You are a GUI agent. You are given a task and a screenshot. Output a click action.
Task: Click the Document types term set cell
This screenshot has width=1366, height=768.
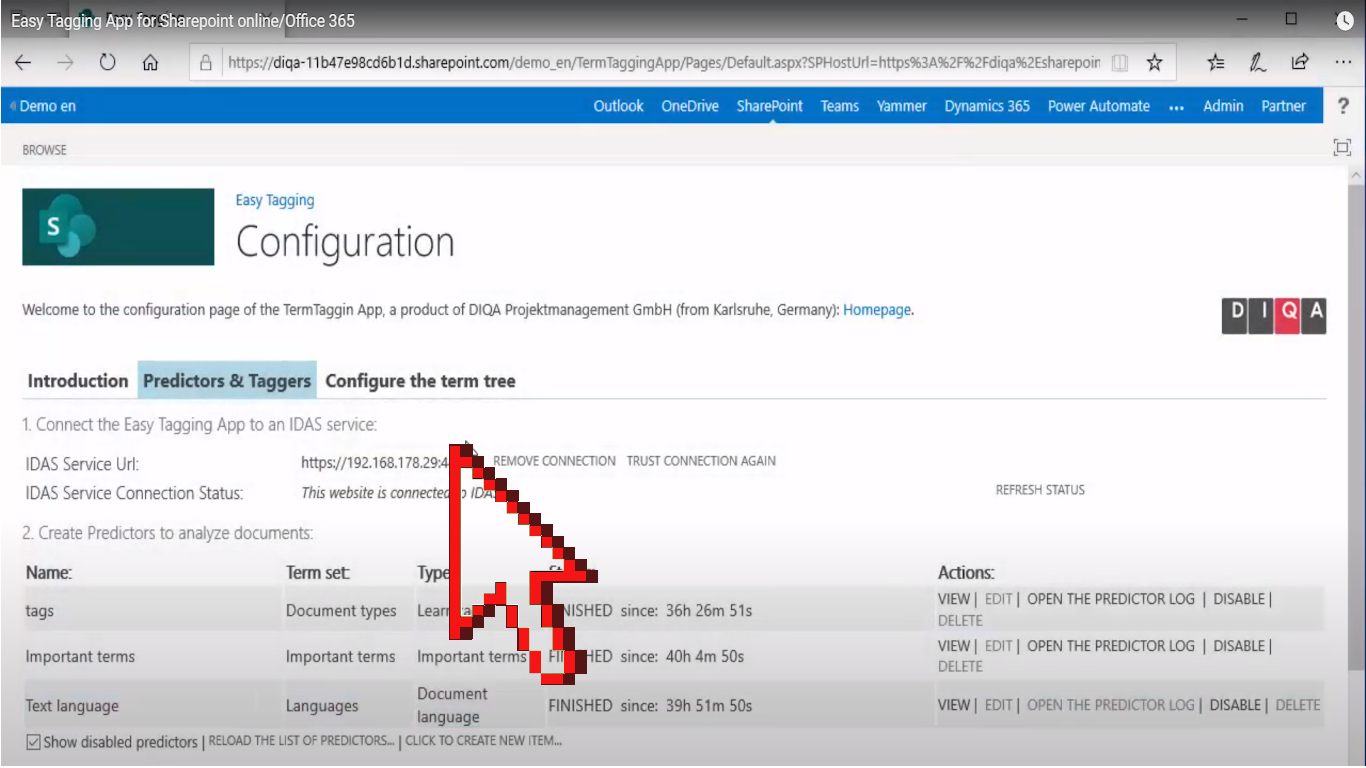click(341, 611)
